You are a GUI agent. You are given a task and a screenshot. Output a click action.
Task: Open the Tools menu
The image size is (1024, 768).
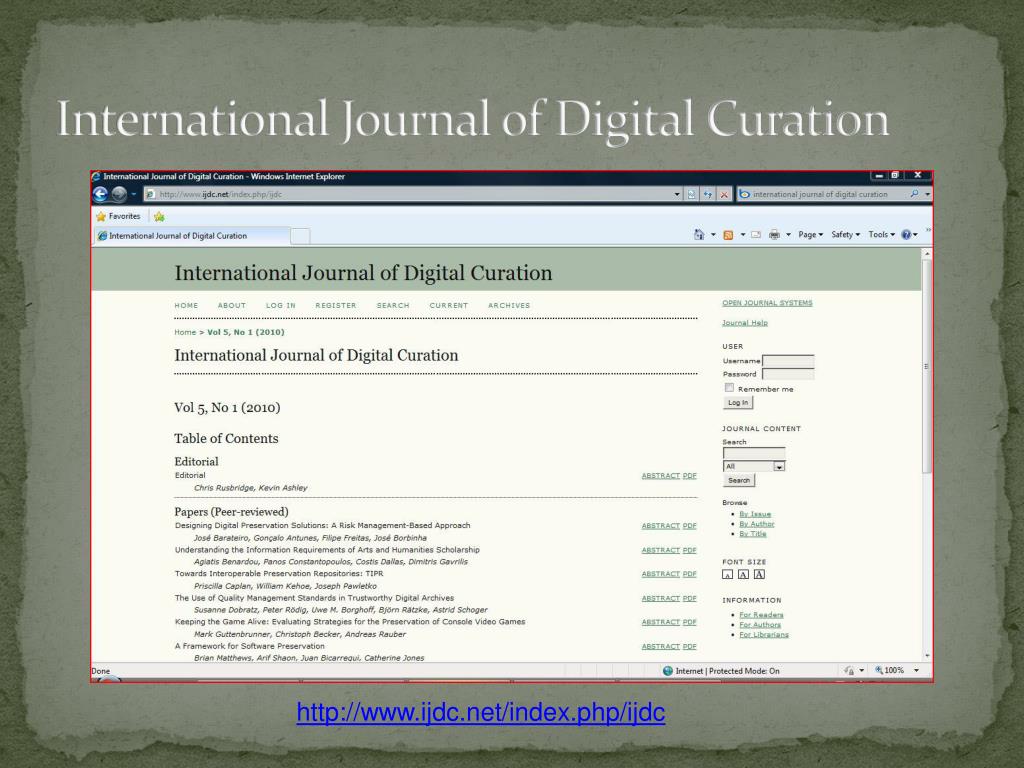click(x=882, y=234)
